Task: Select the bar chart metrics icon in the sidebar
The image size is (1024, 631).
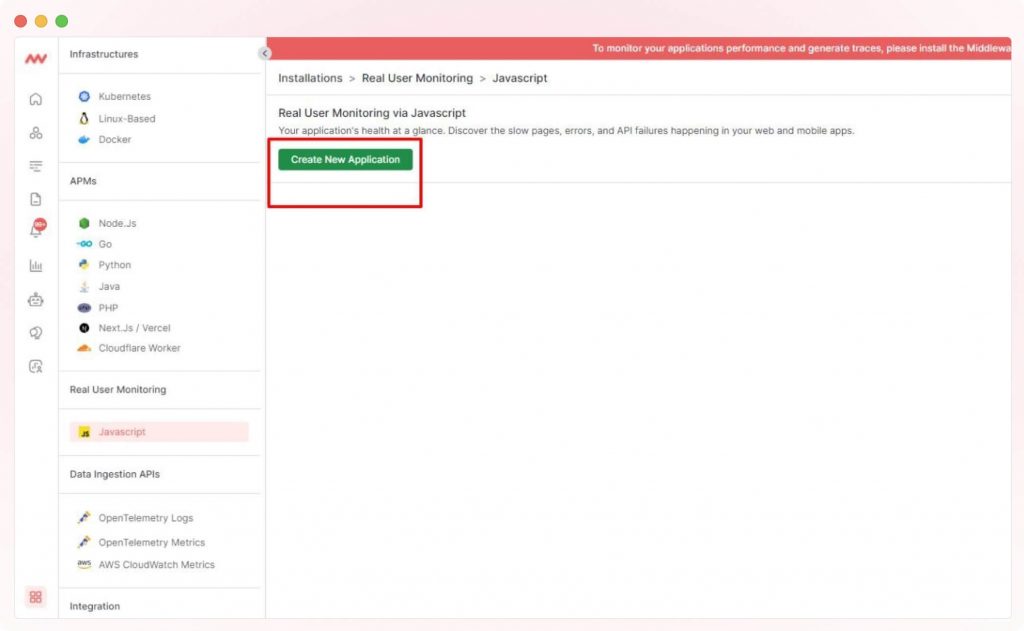Action: (35, 265)
